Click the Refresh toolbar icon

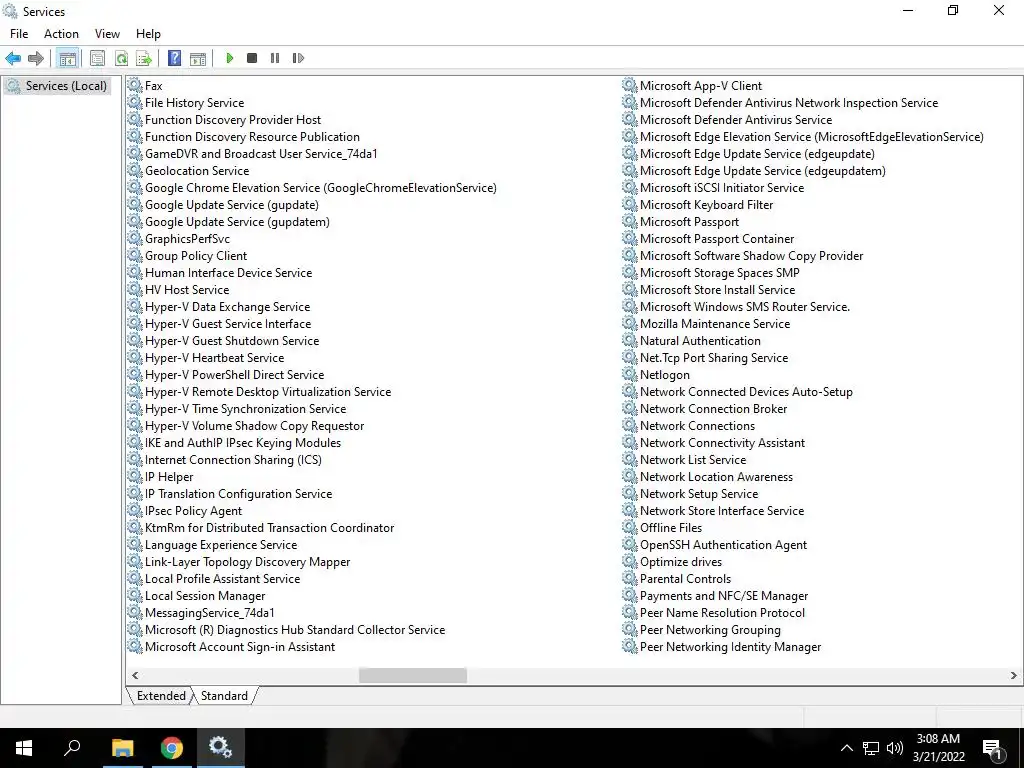tap(121, 58)
